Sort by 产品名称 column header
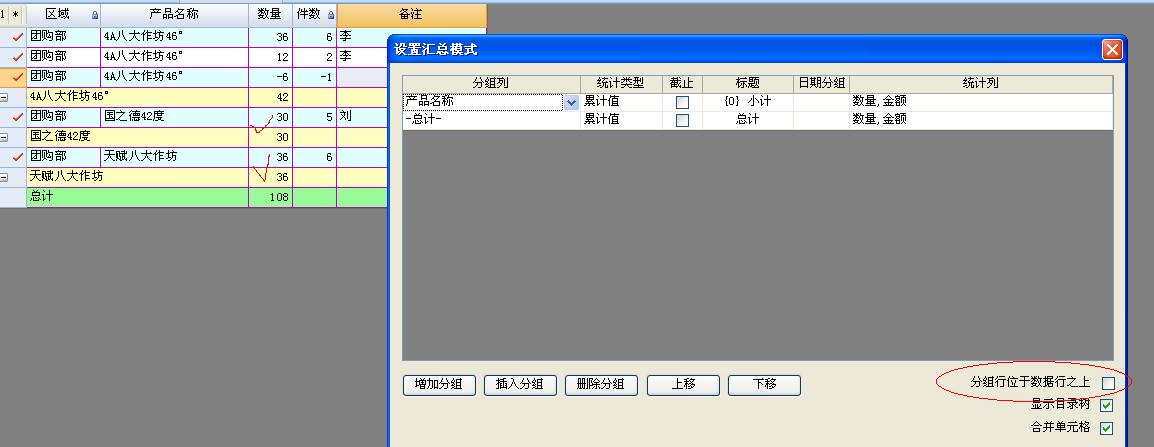This screenshot has height=447, width=1154. tap(174, 15)
